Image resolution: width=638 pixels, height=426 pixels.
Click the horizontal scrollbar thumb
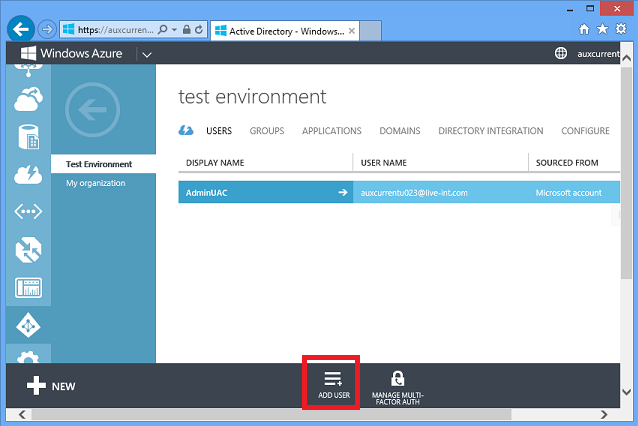(x=271, y=414)
